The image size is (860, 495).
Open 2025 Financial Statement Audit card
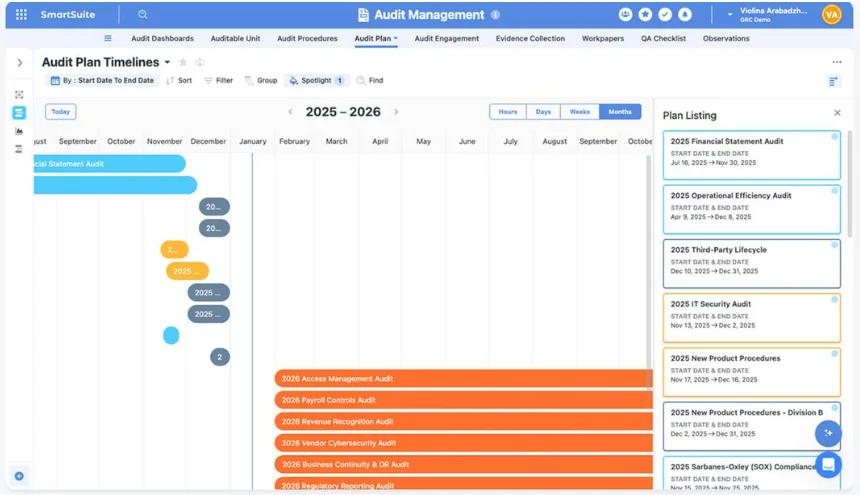coord(751,155)
